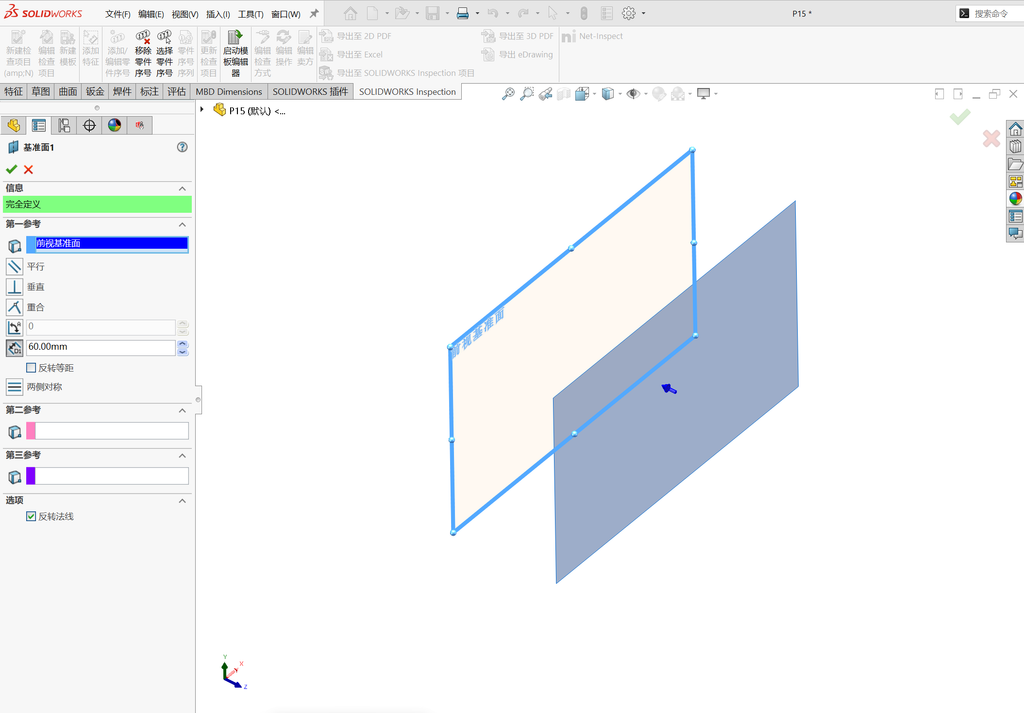The height and width of the screenshot is (713, 1024).
Task: Click the blue direction arrow on preview plane
Action: 669,389
